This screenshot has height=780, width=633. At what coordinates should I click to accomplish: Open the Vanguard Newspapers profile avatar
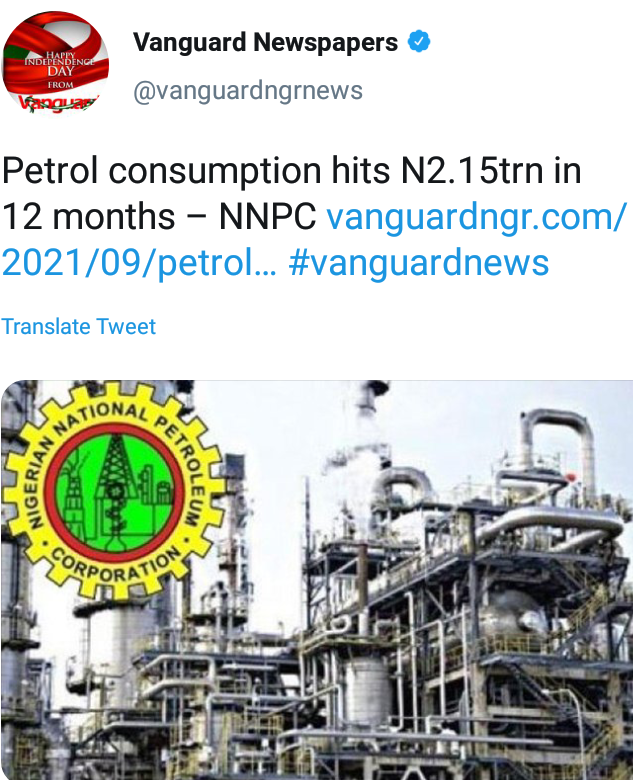(56, 63)
